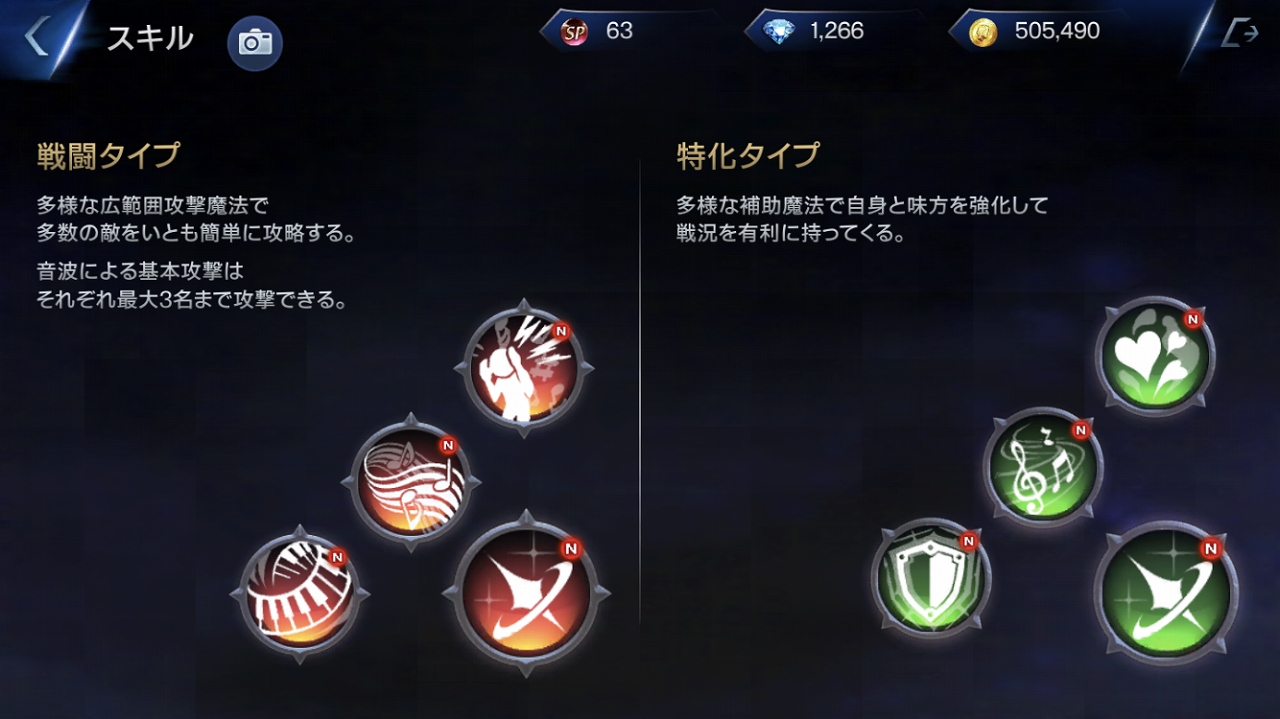This screenshot has height=719, width=1280.
Task: Tap the SP points counter showing 63
Action: (x=601, y=31)
